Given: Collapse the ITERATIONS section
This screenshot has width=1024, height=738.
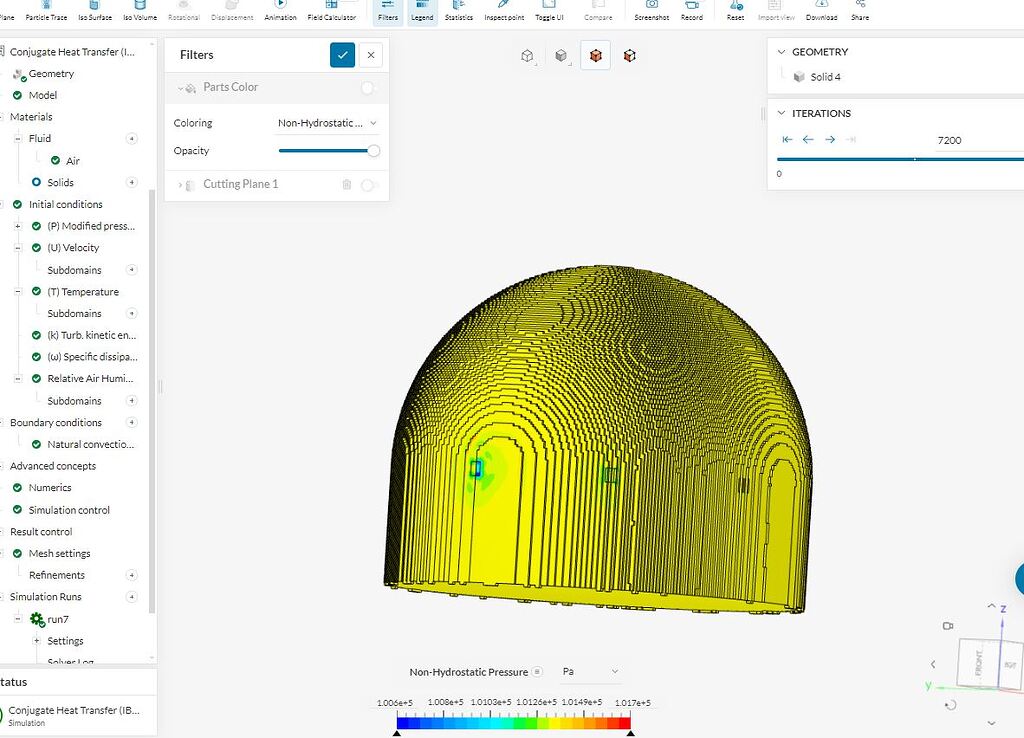Looking at the screenshot, I should 781,113.
